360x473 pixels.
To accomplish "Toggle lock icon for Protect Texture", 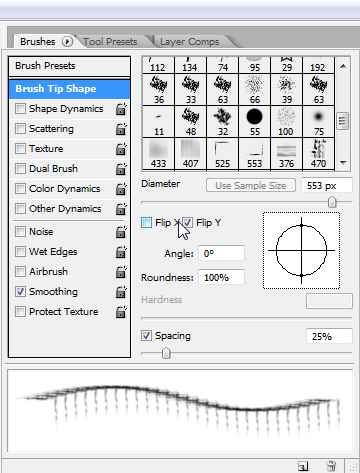I will point(121,312).
